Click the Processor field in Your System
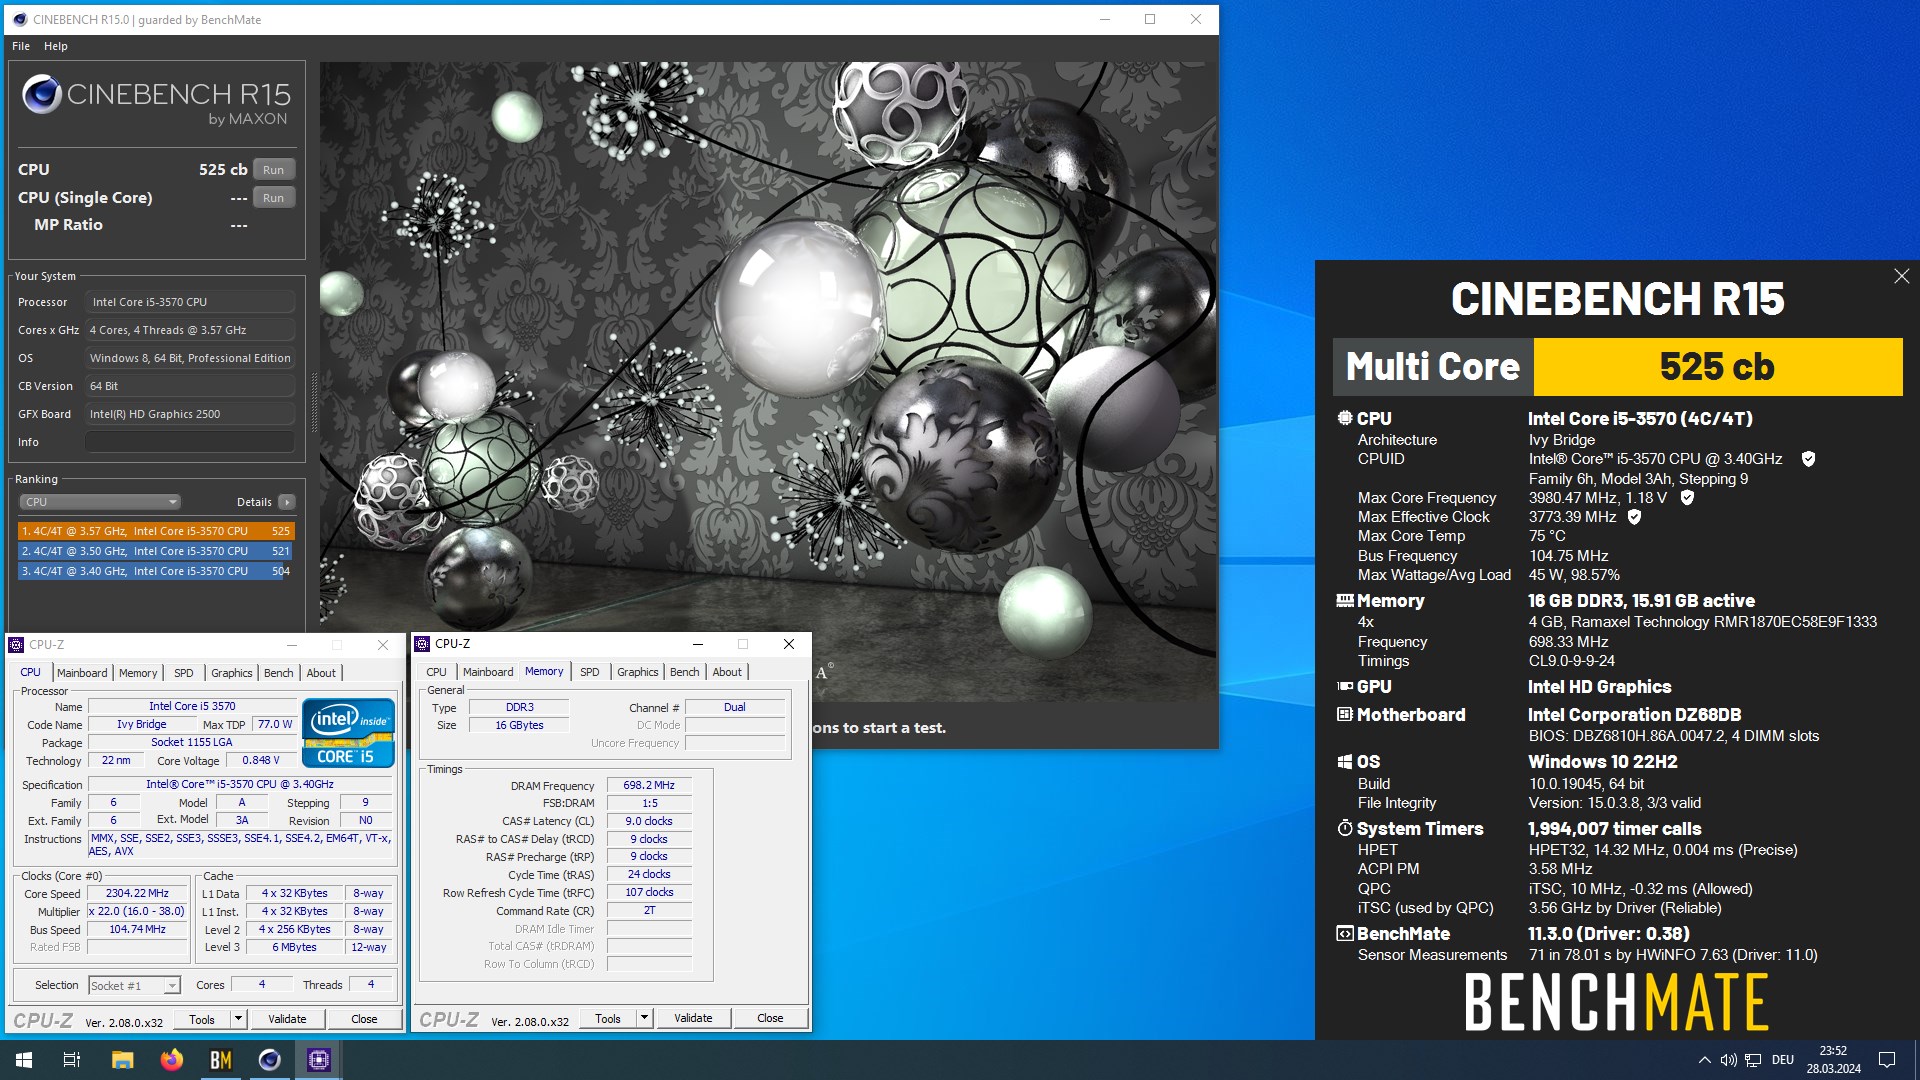This screenshot has height=1080, width=1920. (x=190, y=302)
